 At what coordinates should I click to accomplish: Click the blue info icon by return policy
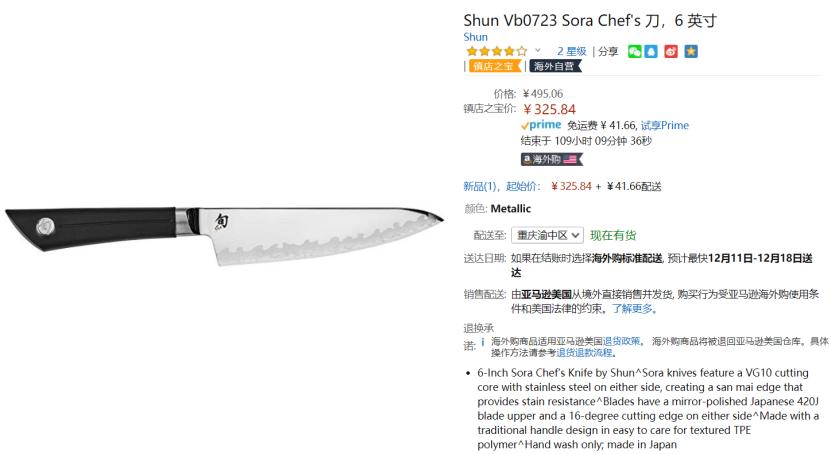click(482, 342)
